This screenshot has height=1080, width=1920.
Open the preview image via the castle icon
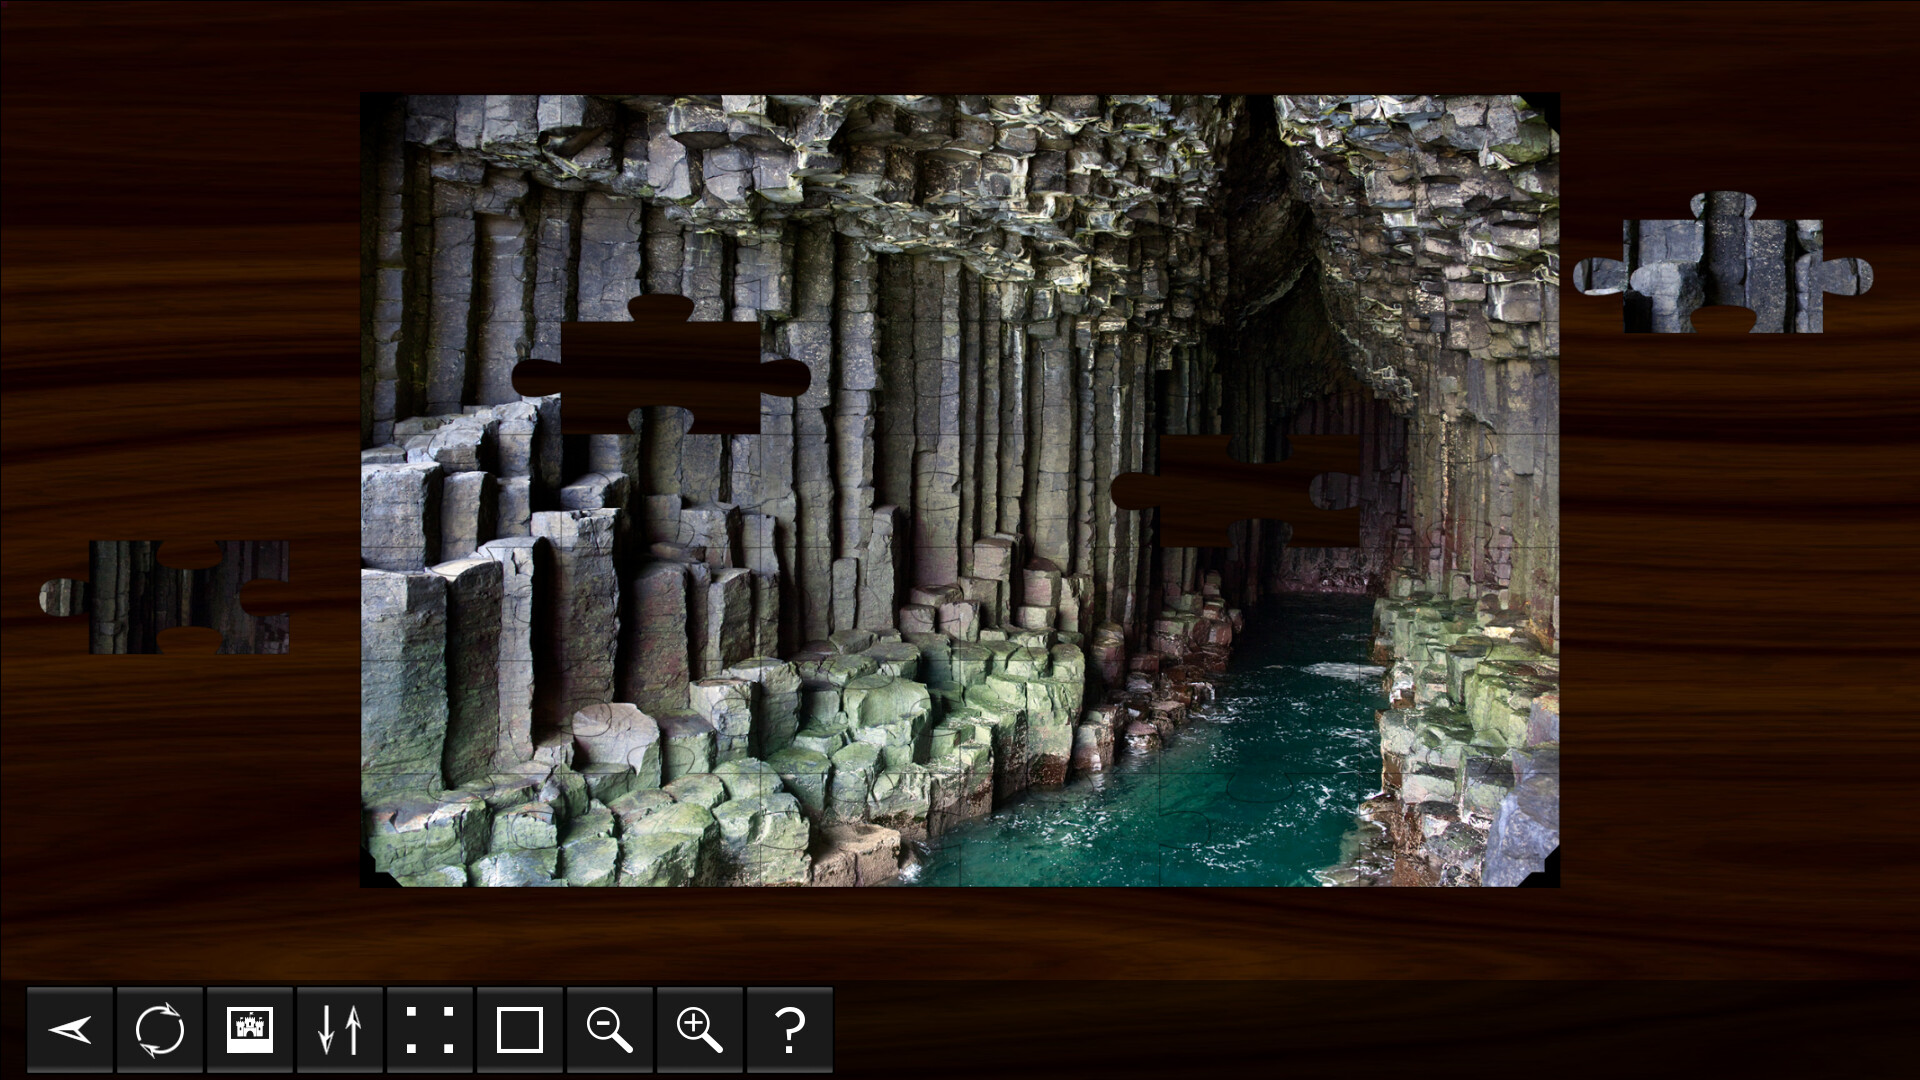(x=250, y=1029)
